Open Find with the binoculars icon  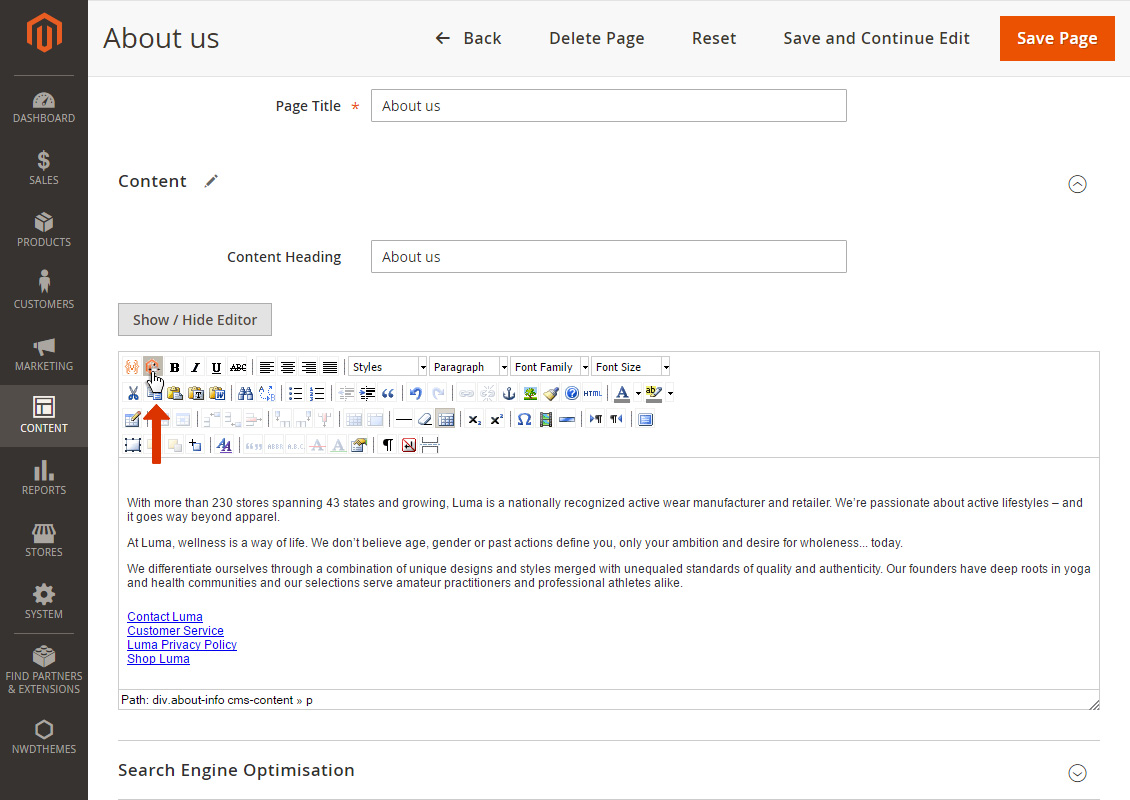point(246,393)
